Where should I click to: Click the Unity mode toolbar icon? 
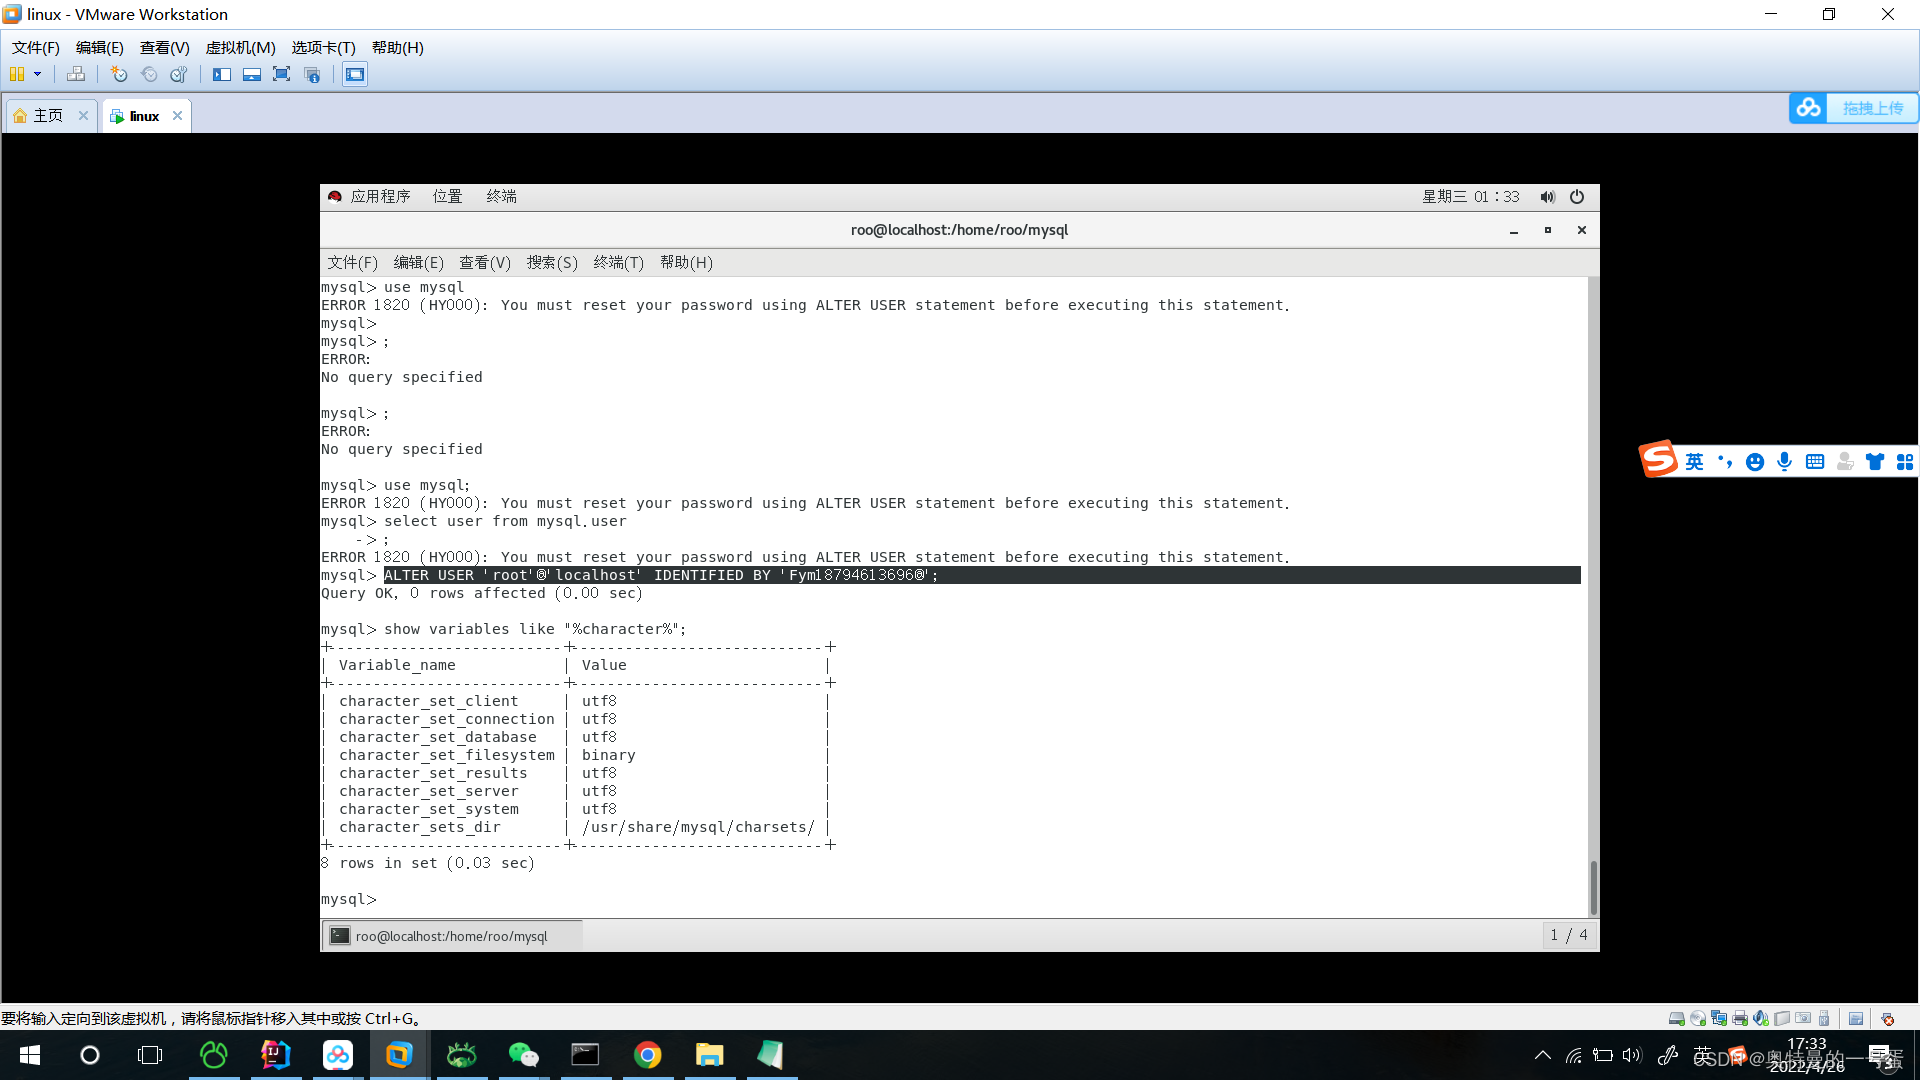[x=312, y=74]
